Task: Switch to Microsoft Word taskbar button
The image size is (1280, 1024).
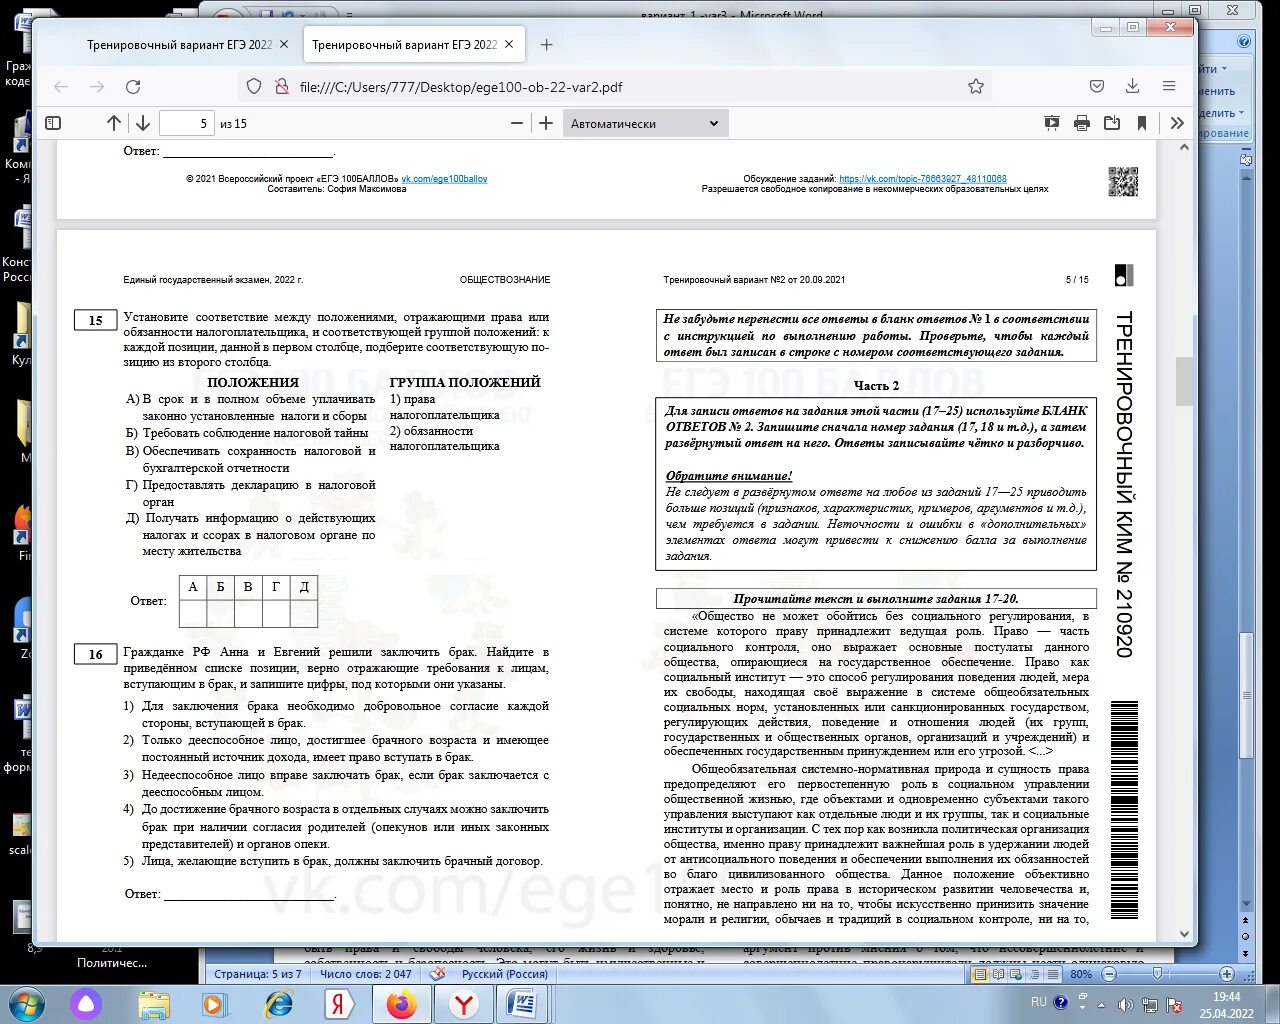Action: [x=523, y=1003]
